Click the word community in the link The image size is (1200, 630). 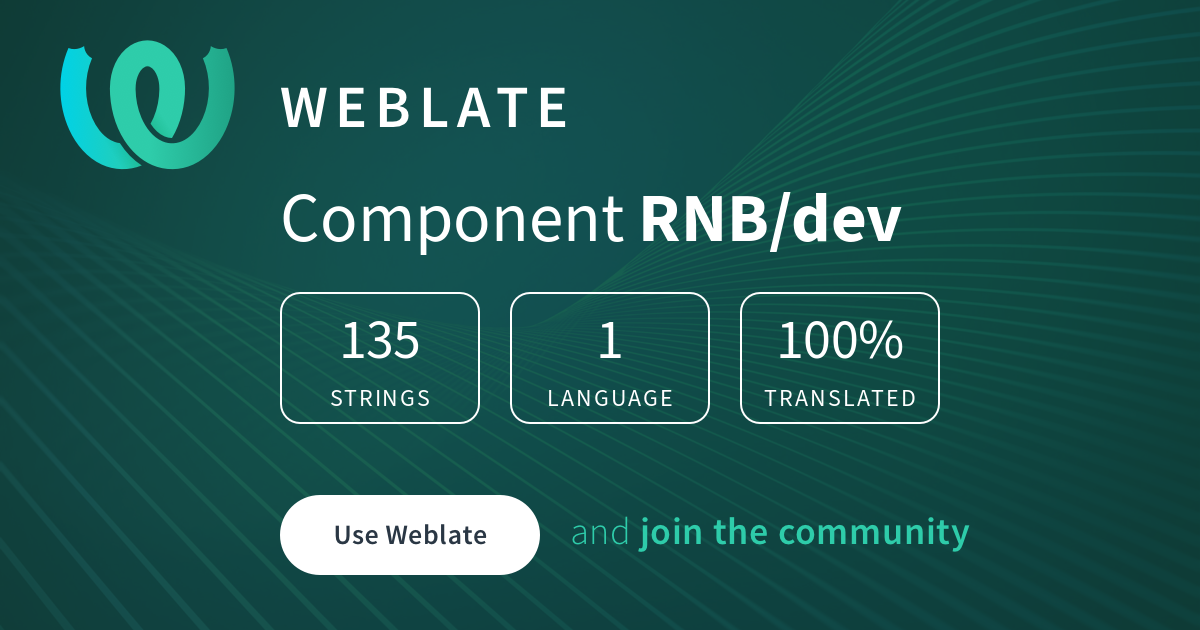[x=873, y=533]
